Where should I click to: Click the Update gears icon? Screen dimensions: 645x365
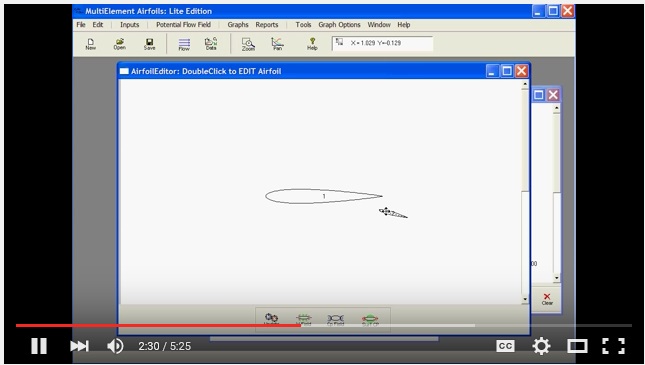point(271,319)
